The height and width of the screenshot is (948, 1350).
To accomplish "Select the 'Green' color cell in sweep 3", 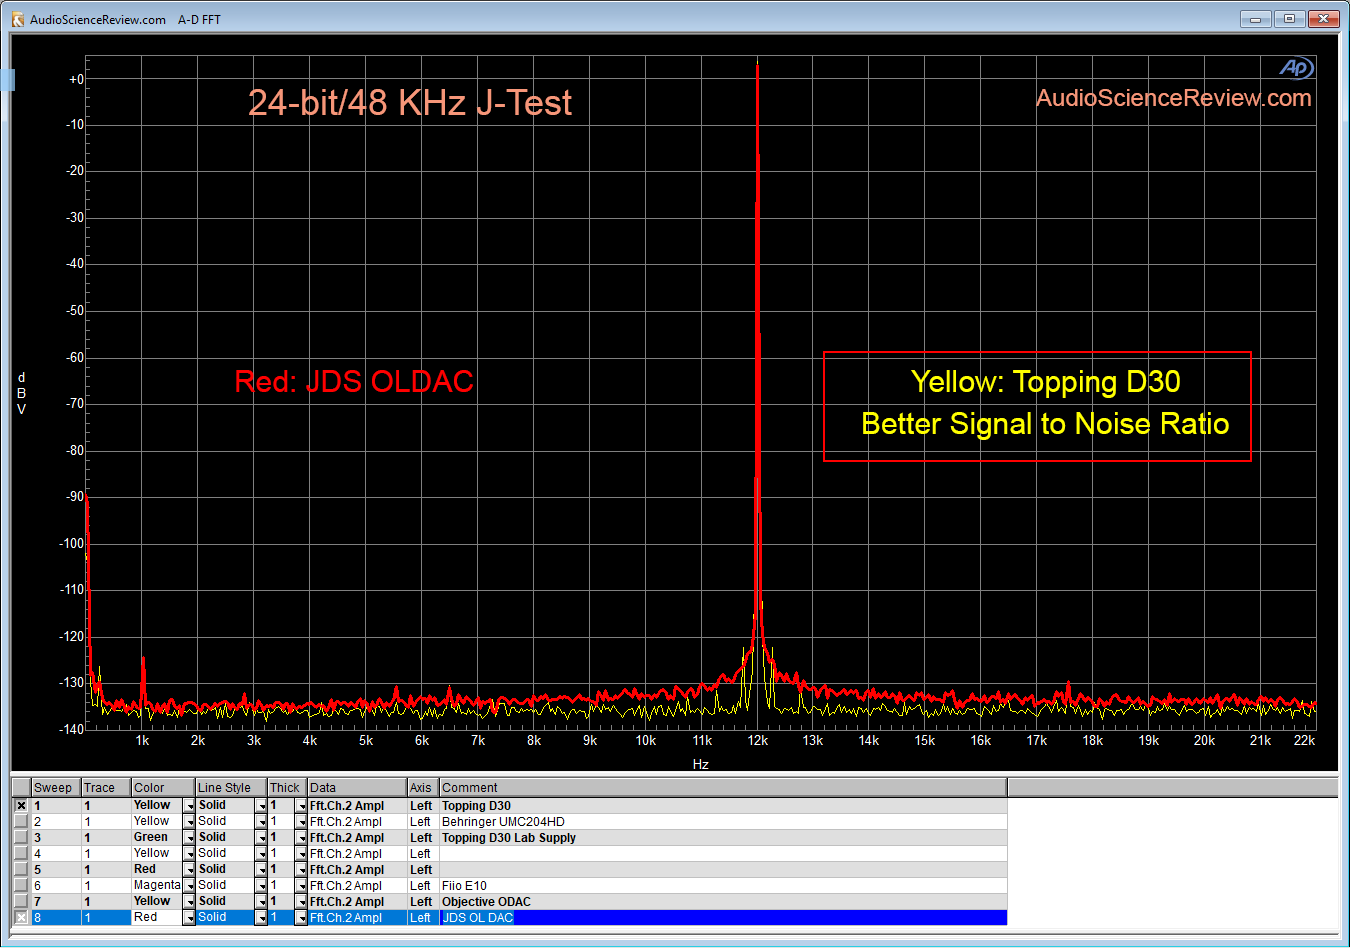I will tap(157, 837).
